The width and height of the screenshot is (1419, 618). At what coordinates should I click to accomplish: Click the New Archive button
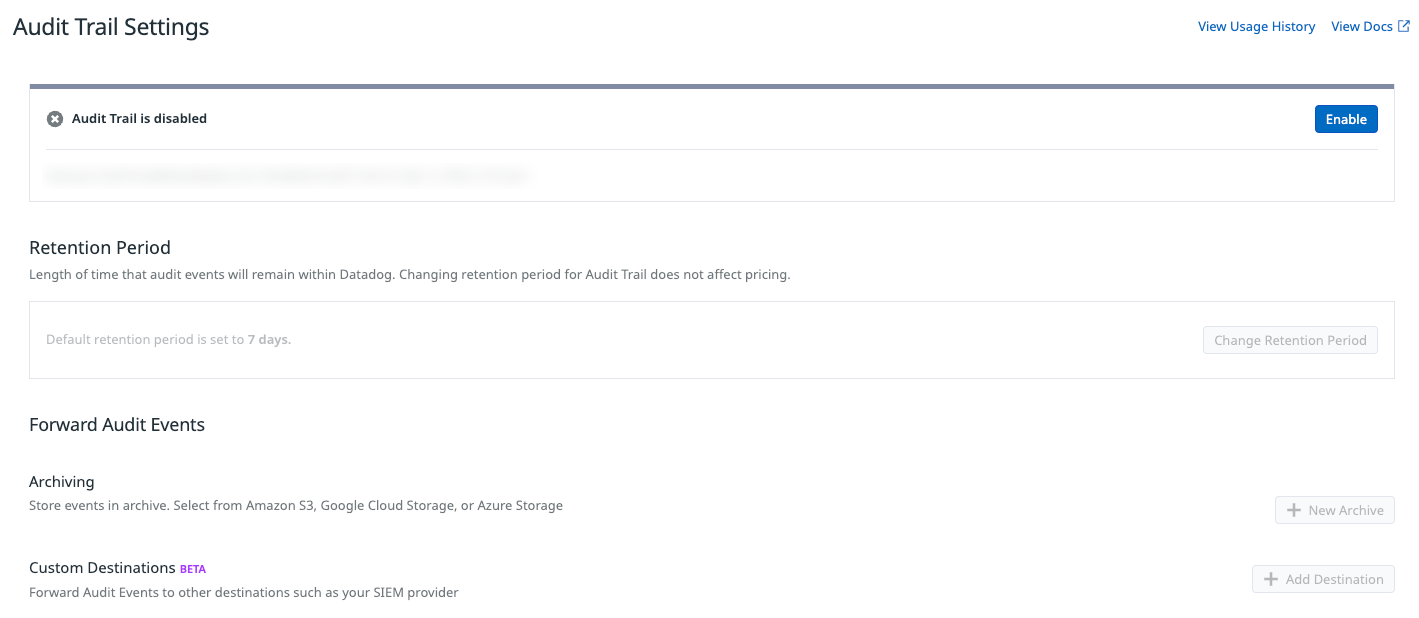coord(1334,510)
